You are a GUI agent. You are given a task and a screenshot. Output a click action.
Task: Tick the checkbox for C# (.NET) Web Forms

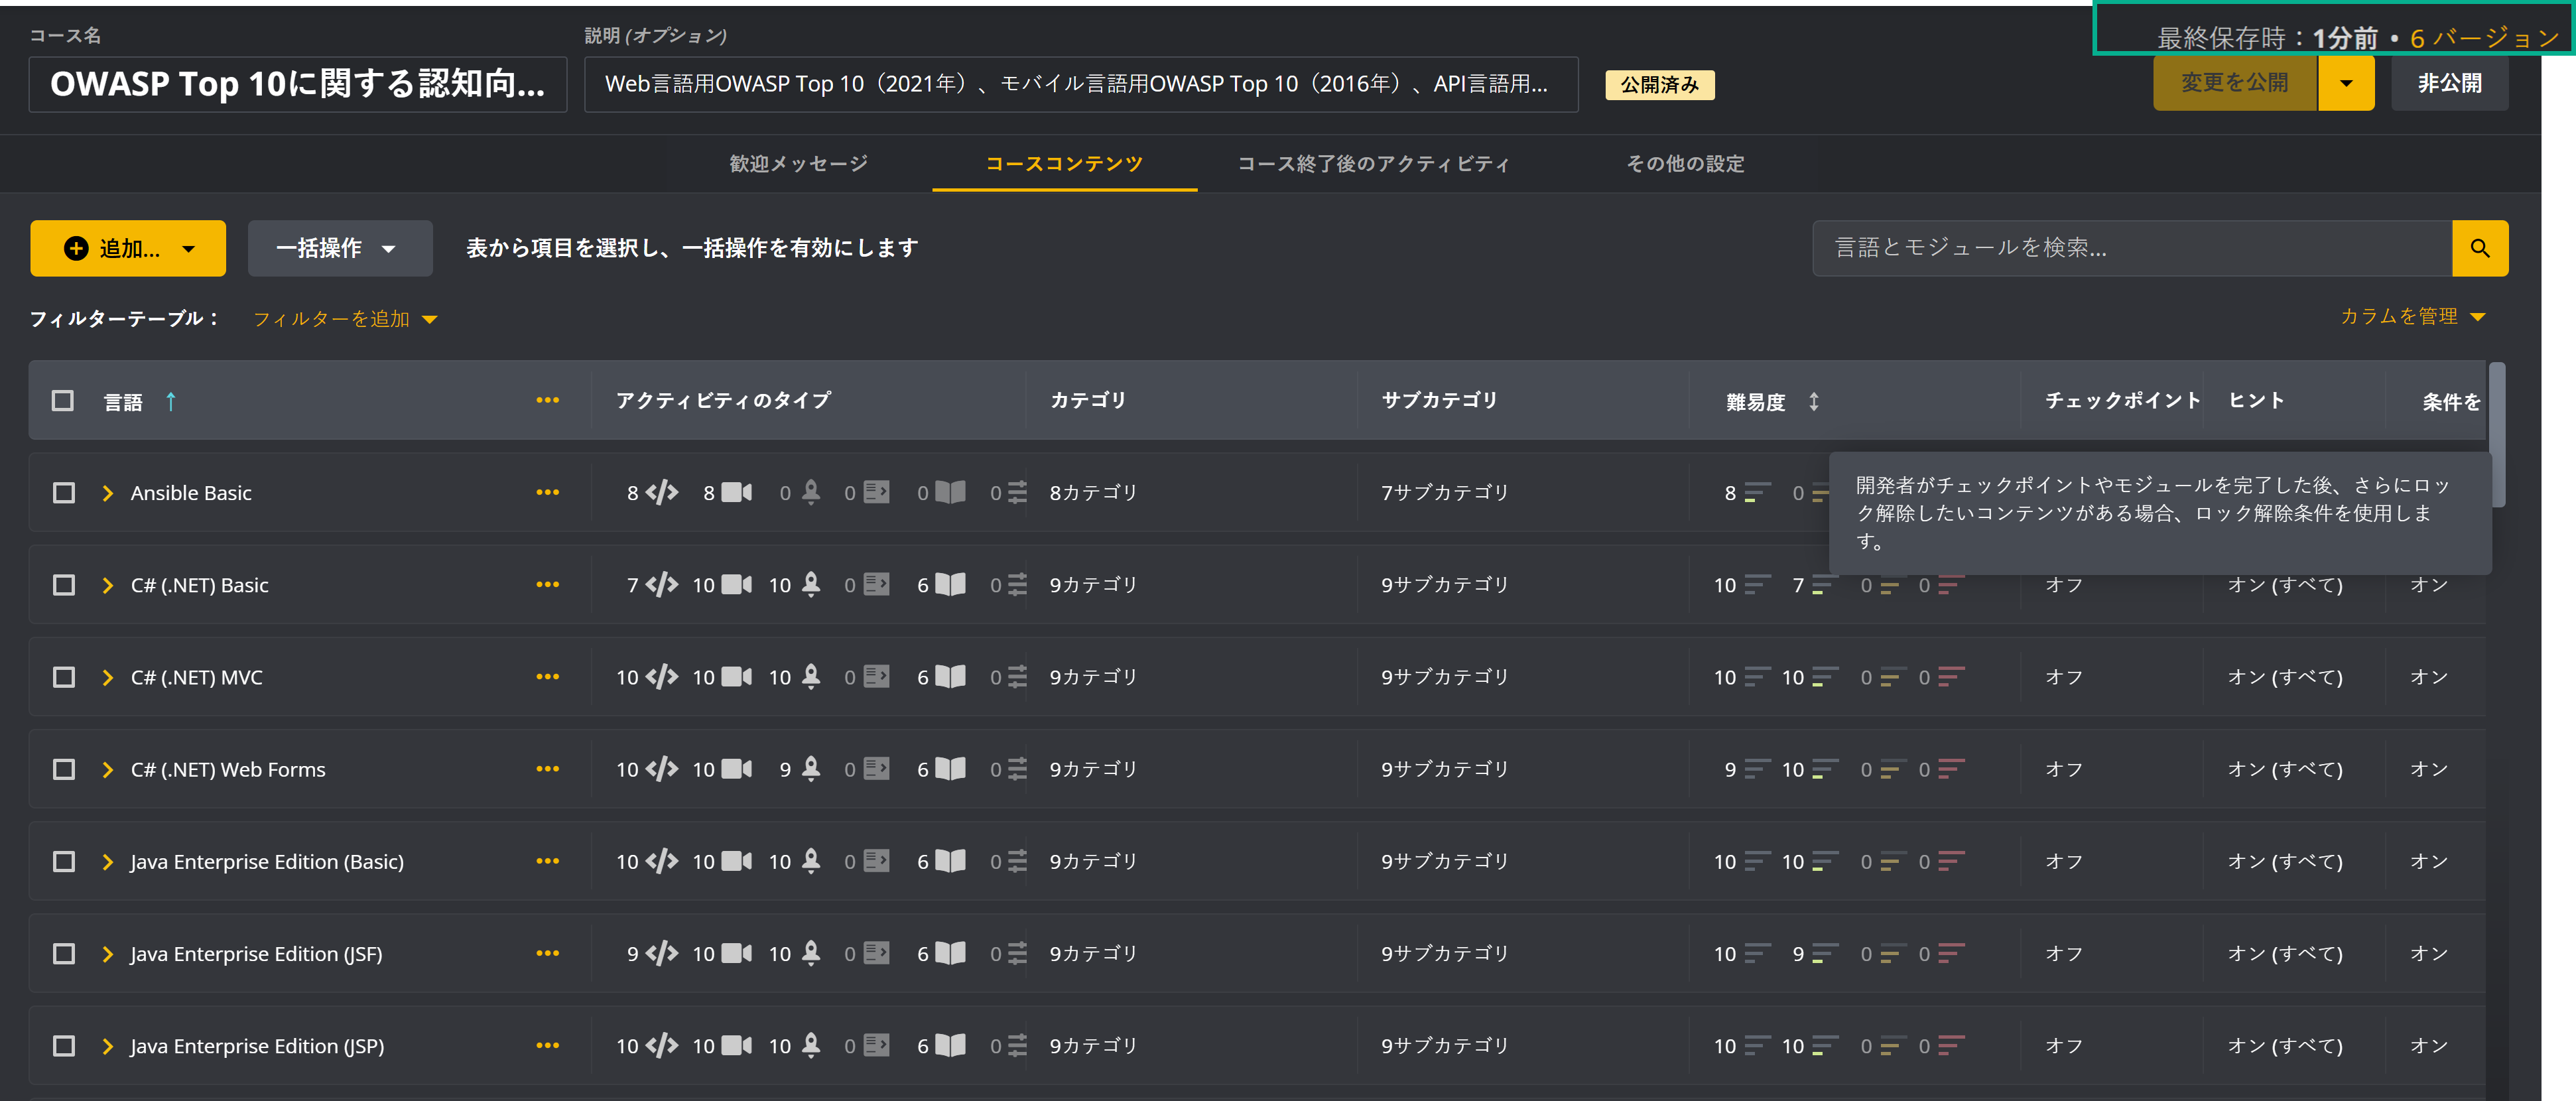point(64,769)
